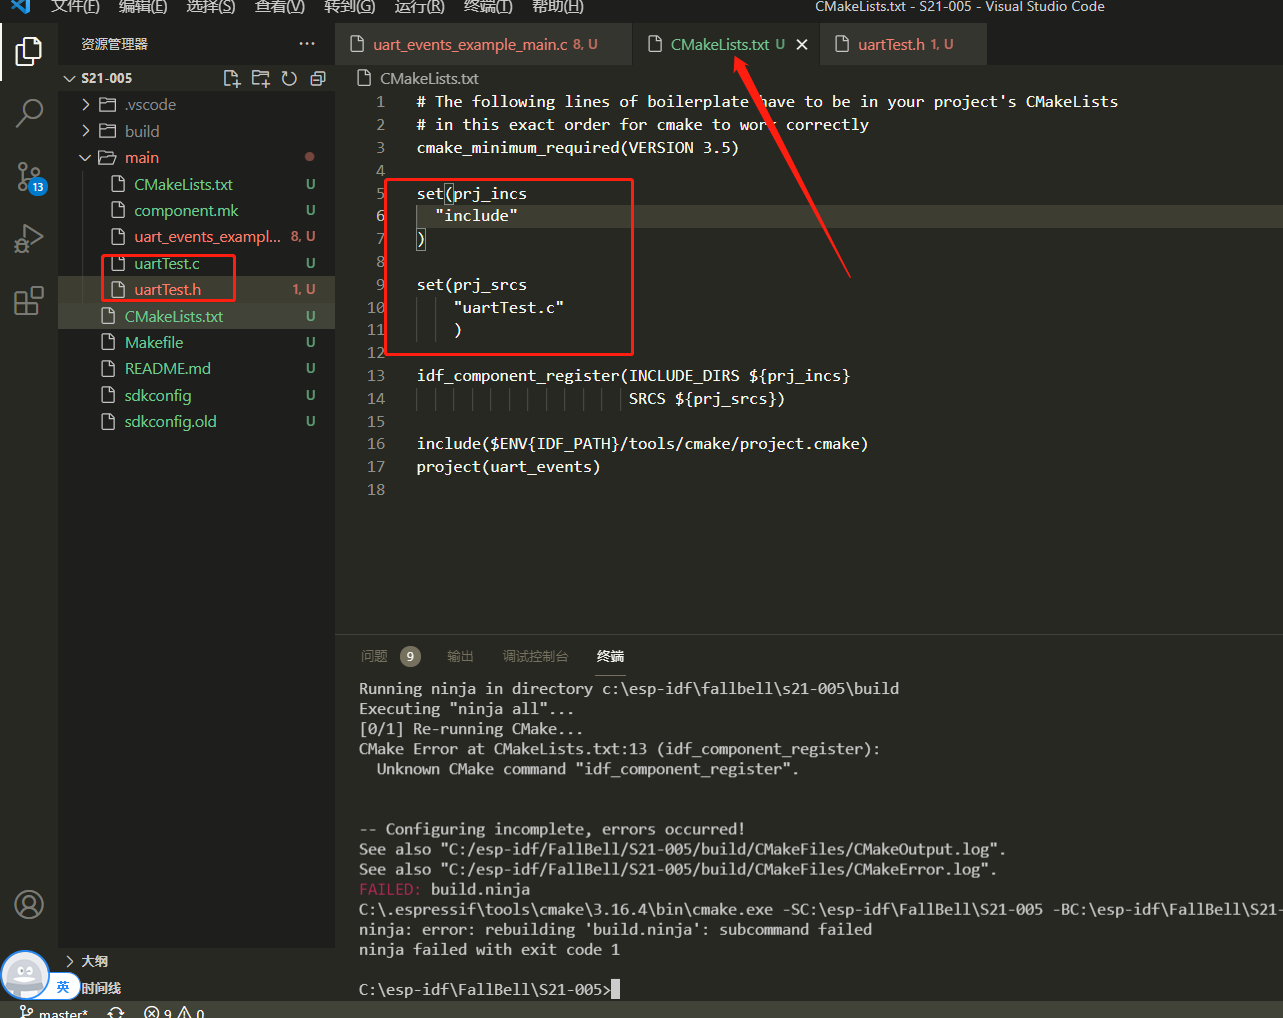The width and height of the screenshot is (1283, 1018).
Task: Open uartTest.c in the file tree
Action: pos(167,263)
